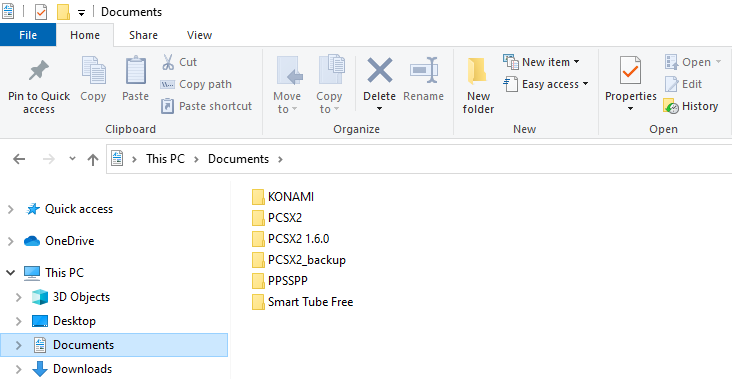
Task: Open the Delete dropdown arrow
Action: coord(380,109)
